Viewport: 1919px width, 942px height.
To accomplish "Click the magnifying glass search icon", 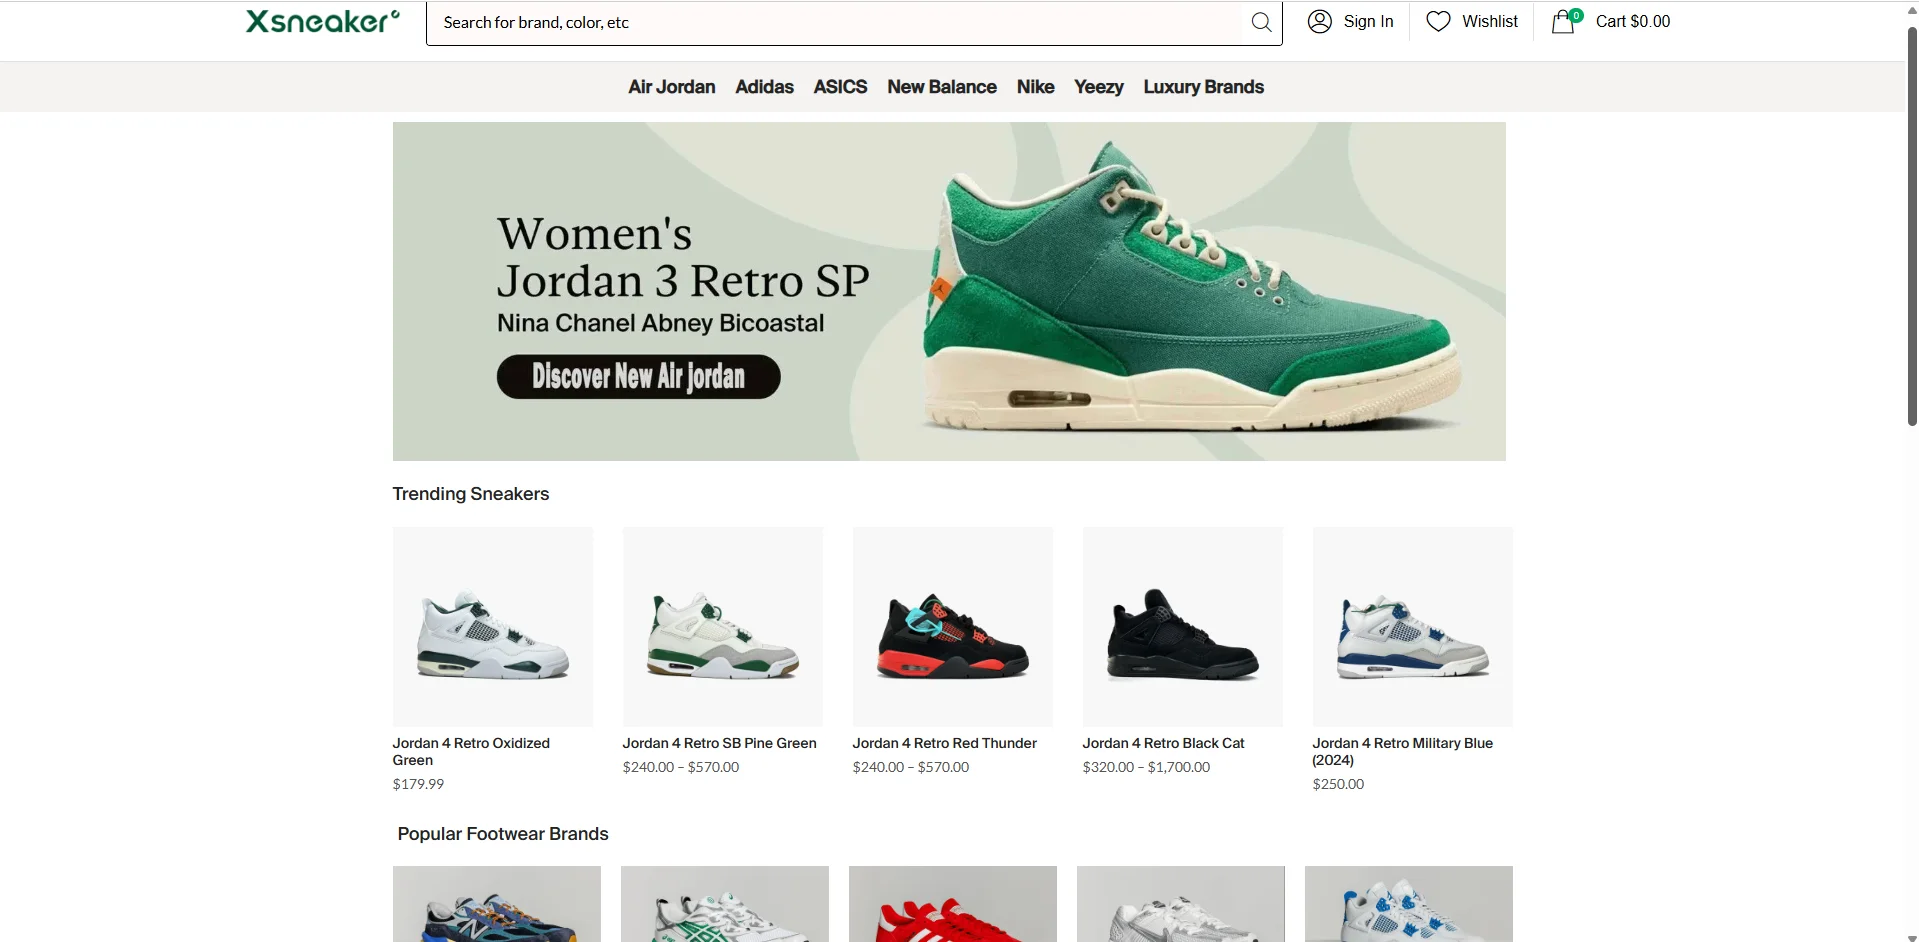I will coord(1261,22).
